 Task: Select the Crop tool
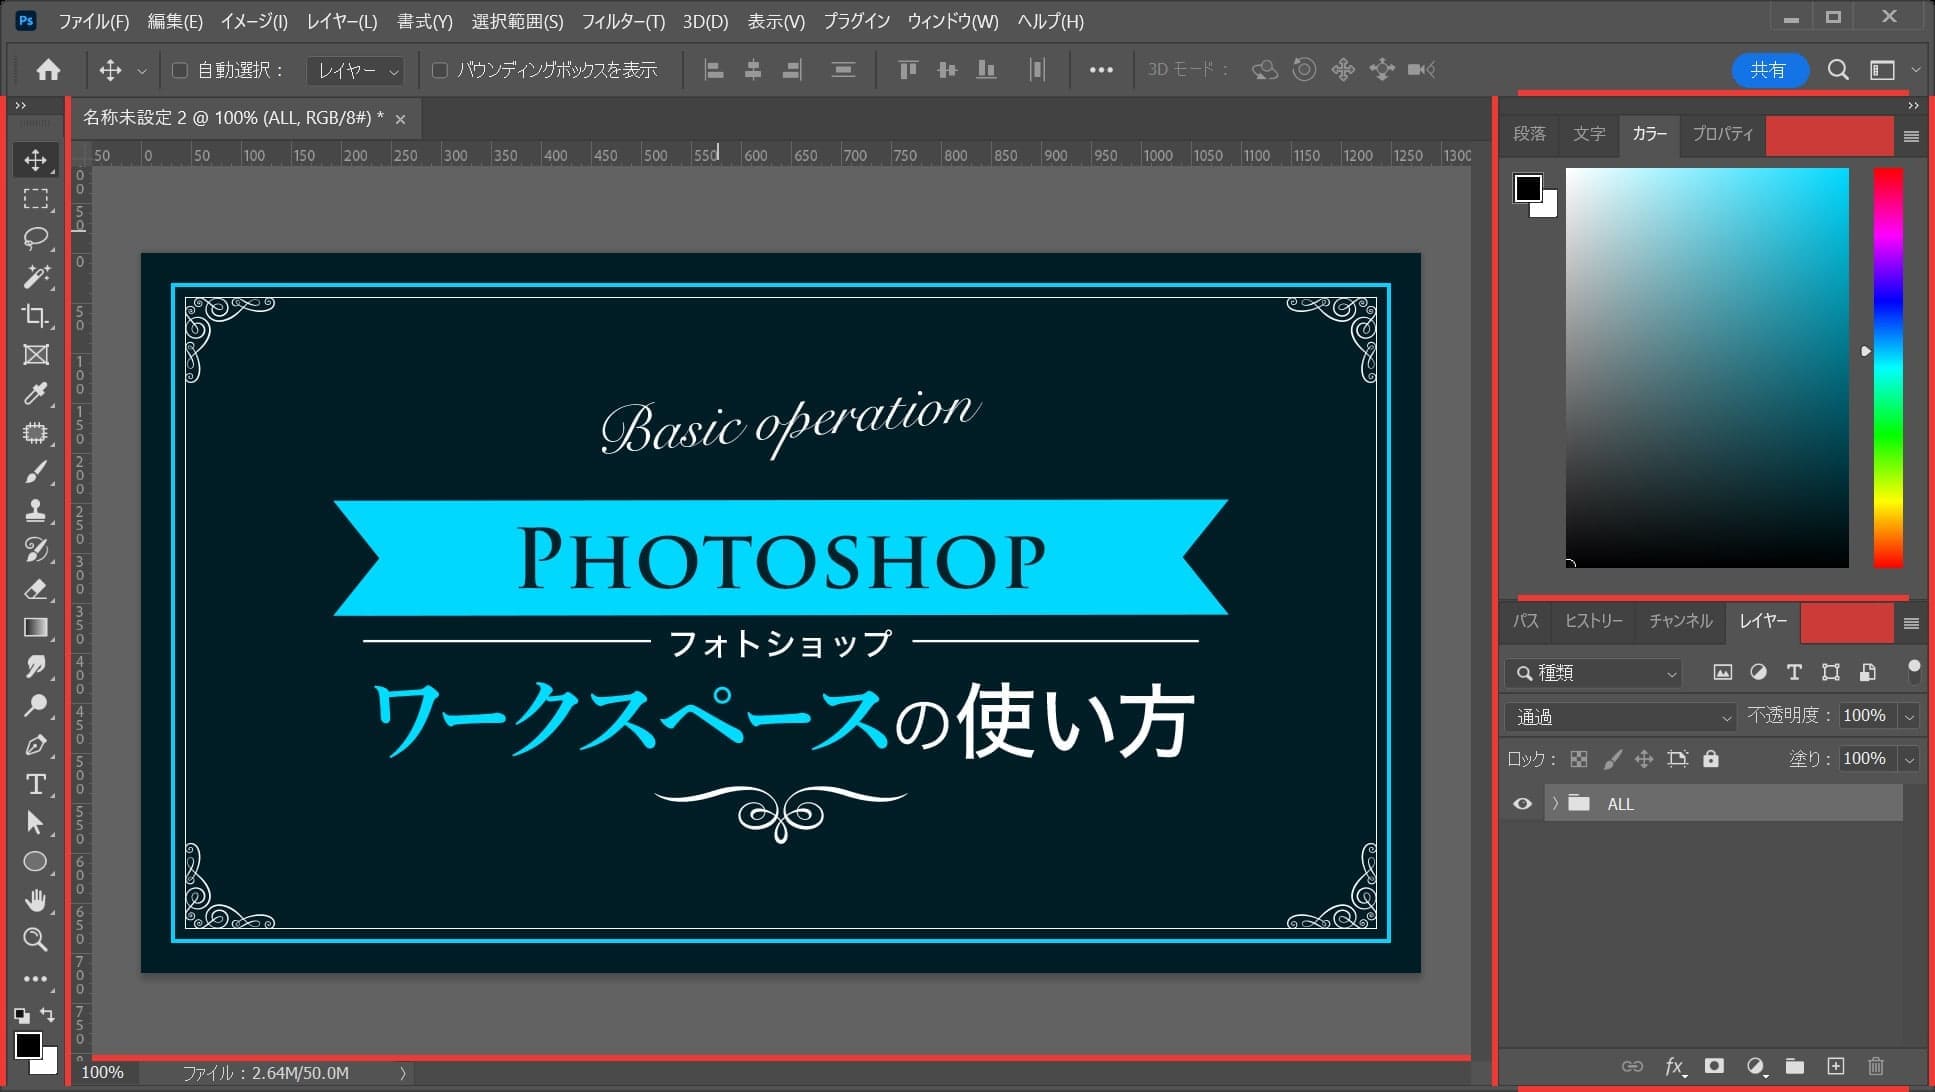35,316
